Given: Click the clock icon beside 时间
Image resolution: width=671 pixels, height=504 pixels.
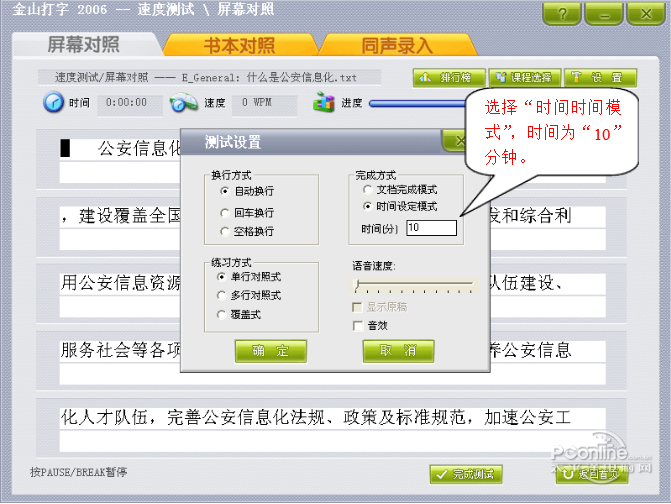Looking at the screenshot, I should click(53, 102).
